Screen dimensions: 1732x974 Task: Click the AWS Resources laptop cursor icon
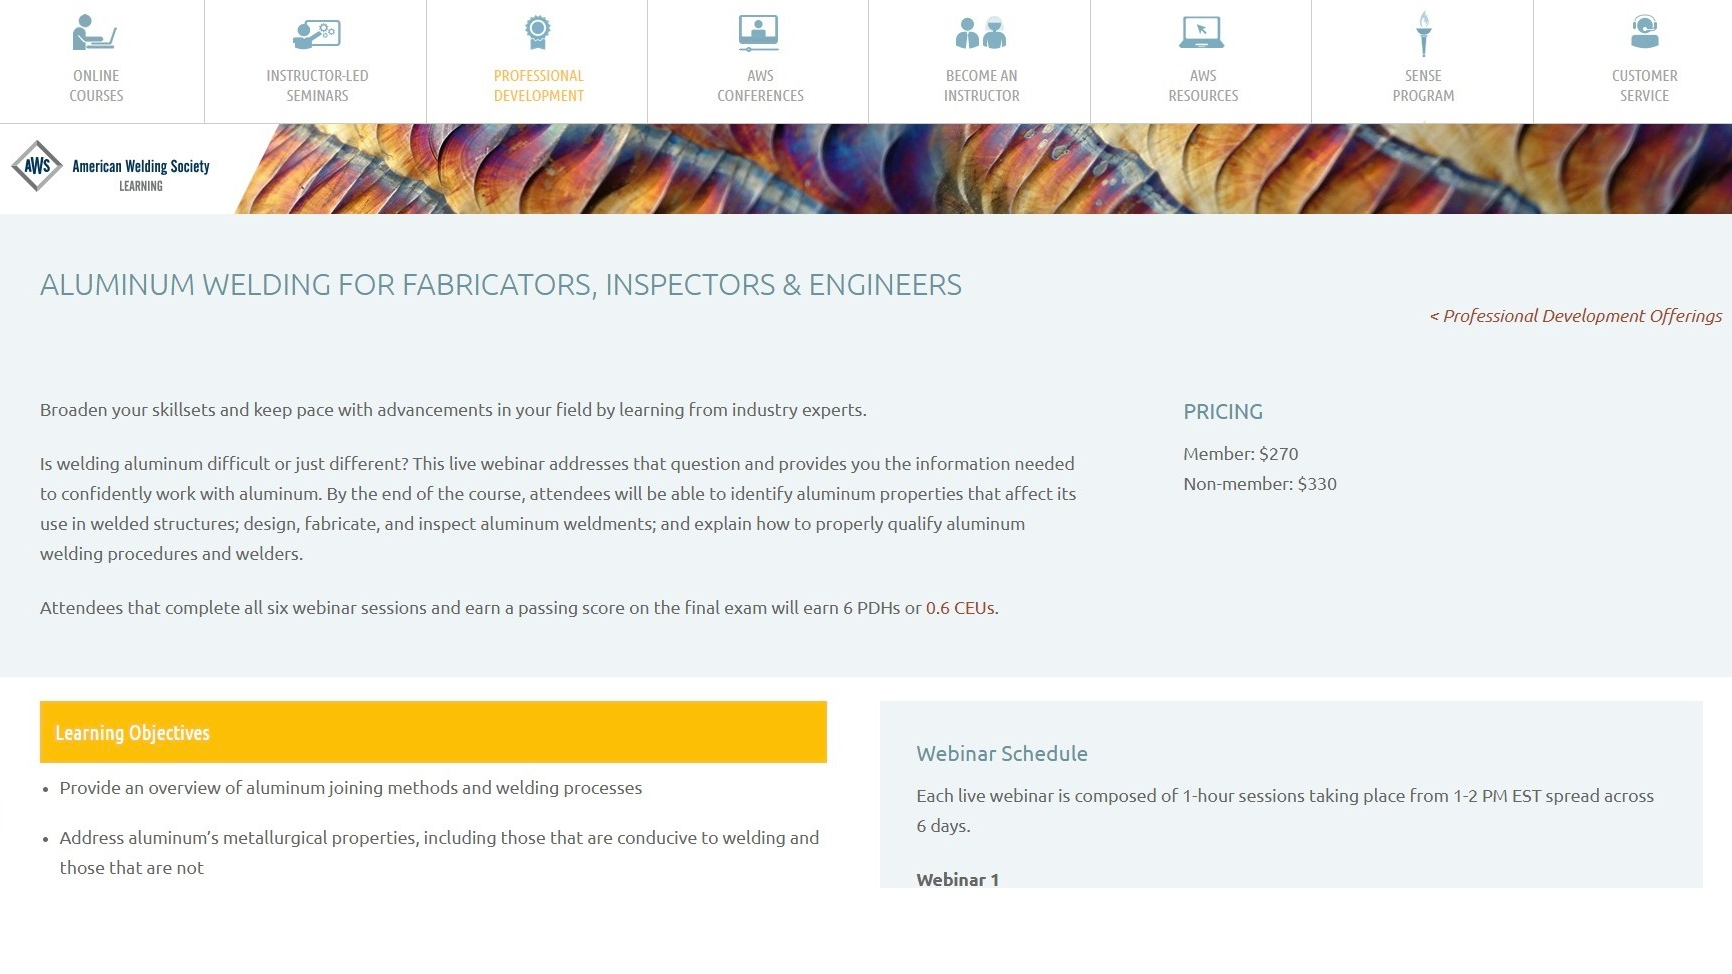point(1202,33)
